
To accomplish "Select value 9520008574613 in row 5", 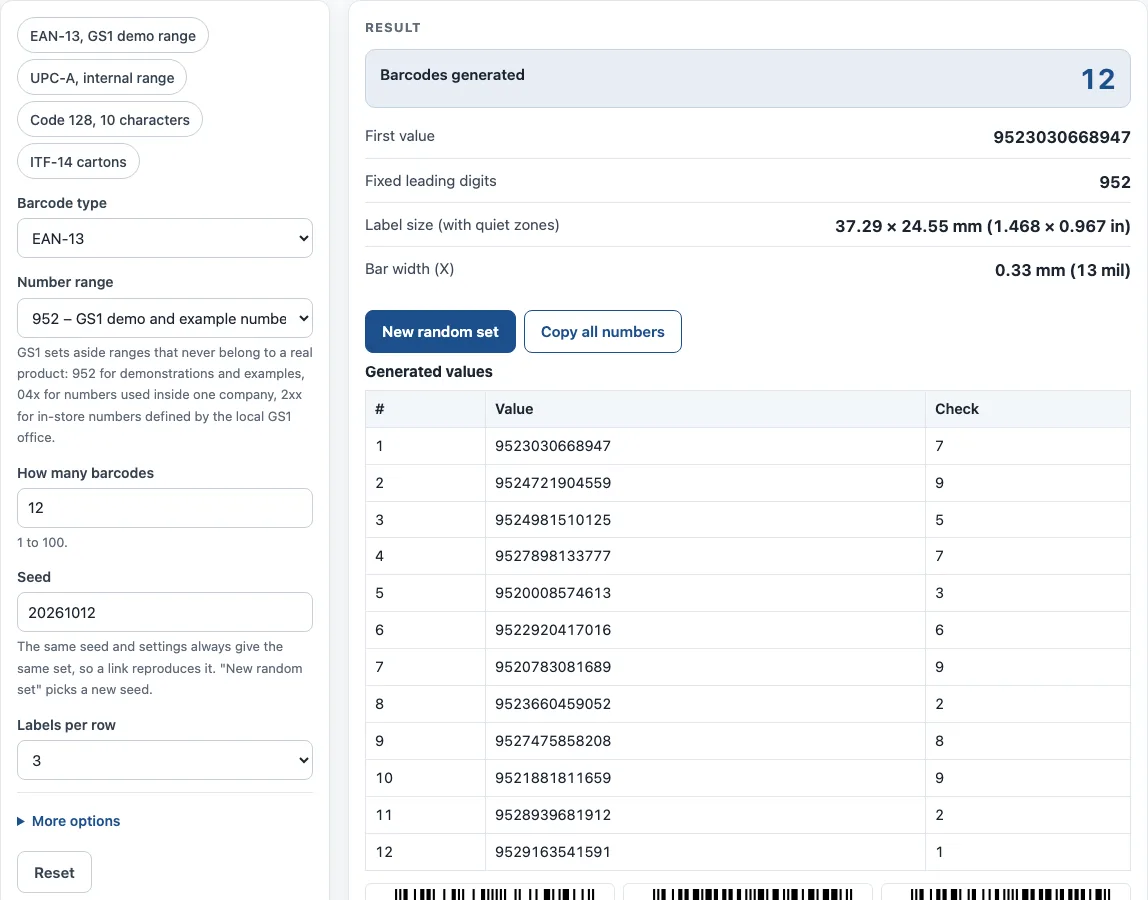I will click(553, 592).
